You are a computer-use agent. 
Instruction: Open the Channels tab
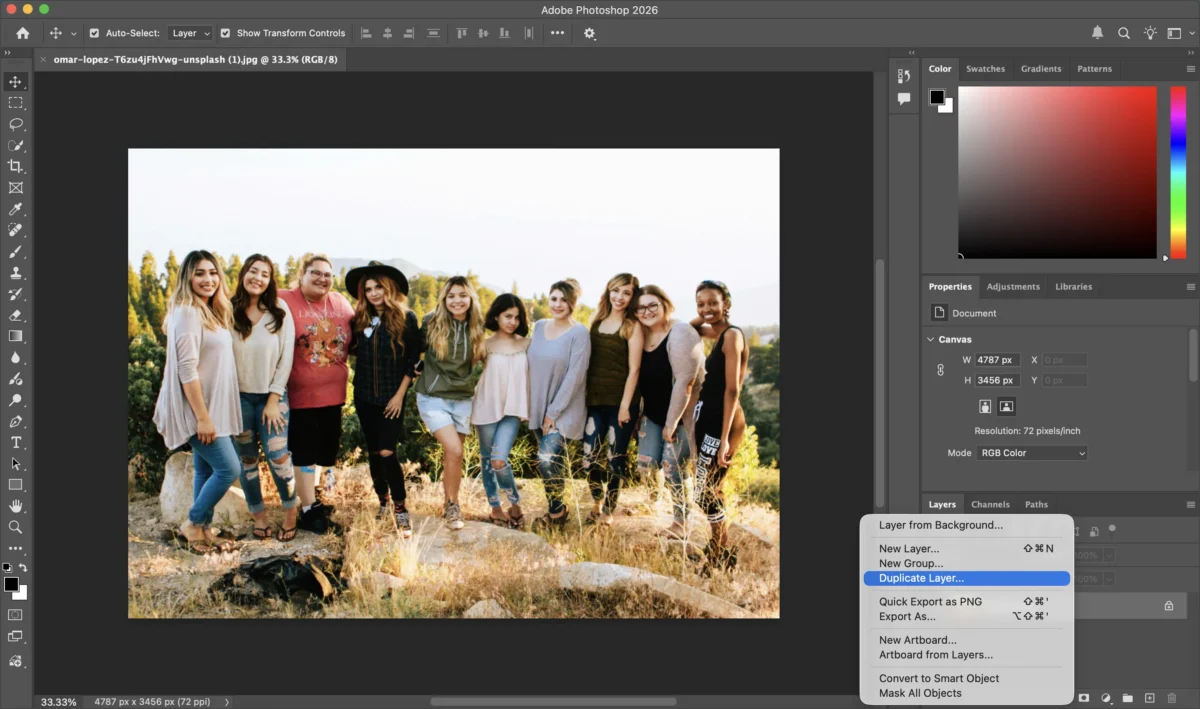[990, 505]
